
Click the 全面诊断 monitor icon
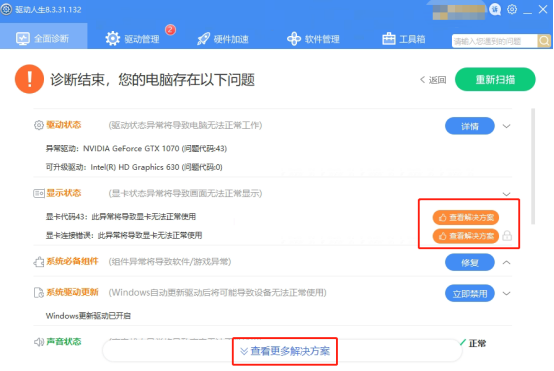pos(23,38)
